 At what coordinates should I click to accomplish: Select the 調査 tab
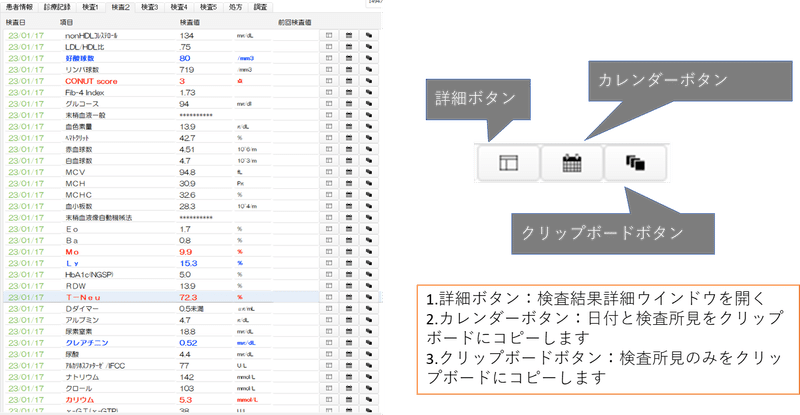click(260, 7)
